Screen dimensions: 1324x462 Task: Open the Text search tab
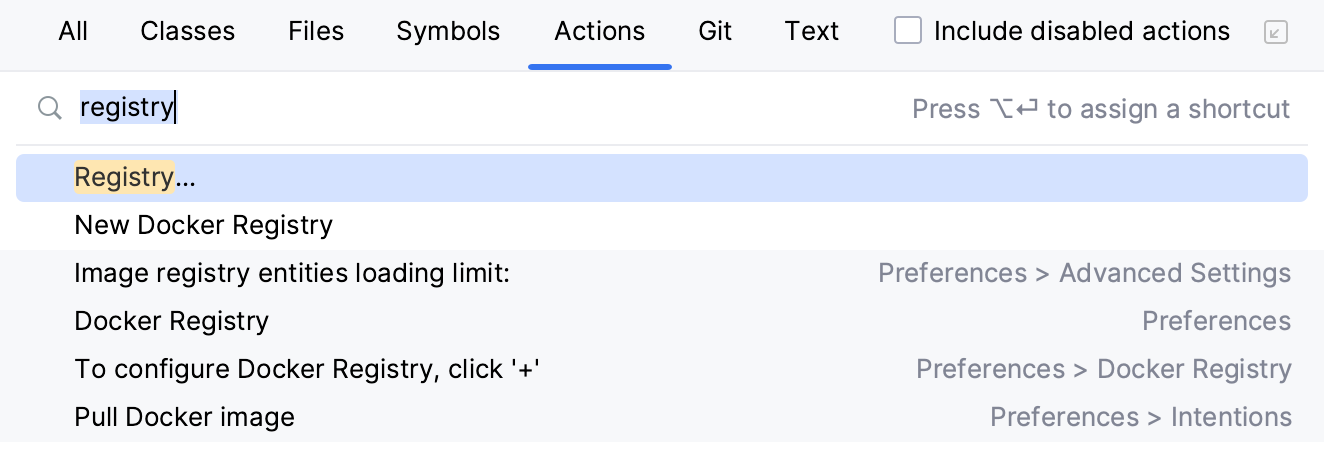(x=811, y=32)
